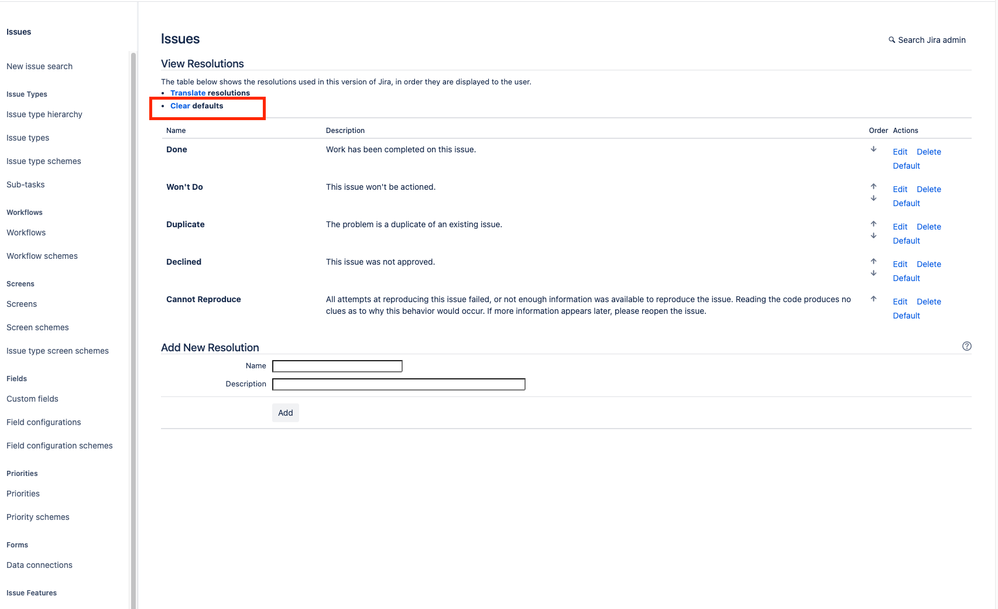This screenshot has width=998, height=609.
Task: Navigate to Priority schemes
Action: (x=38, y=516)
